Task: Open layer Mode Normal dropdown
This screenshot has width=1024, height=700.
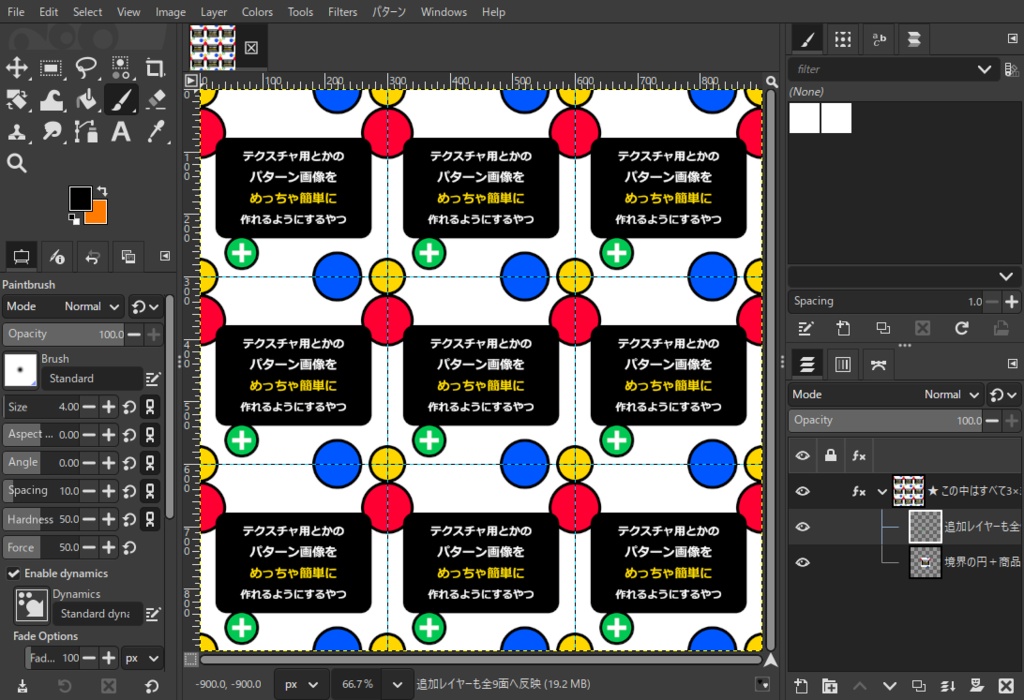Action: [x=886, y=394]
